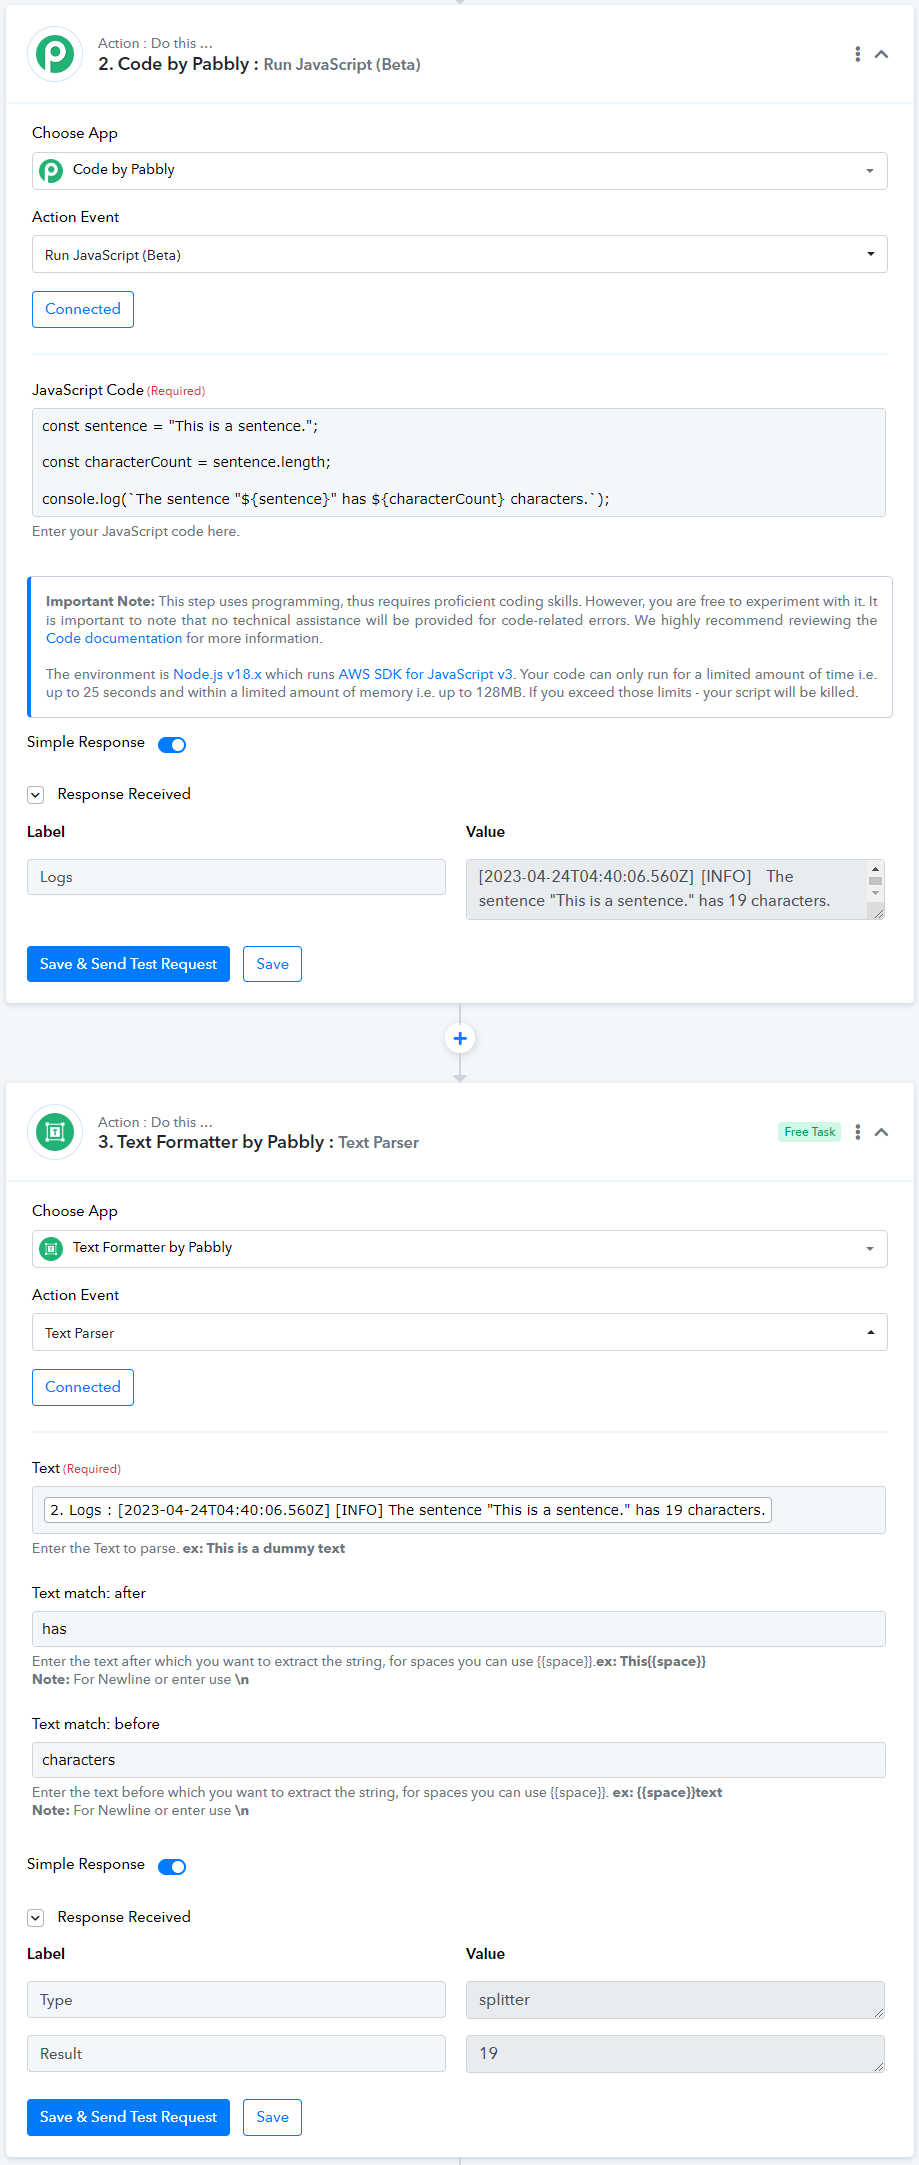Open three-dot menu for Text Formatter step
The image size is (919, 2165).
(x=857, y=1132)
